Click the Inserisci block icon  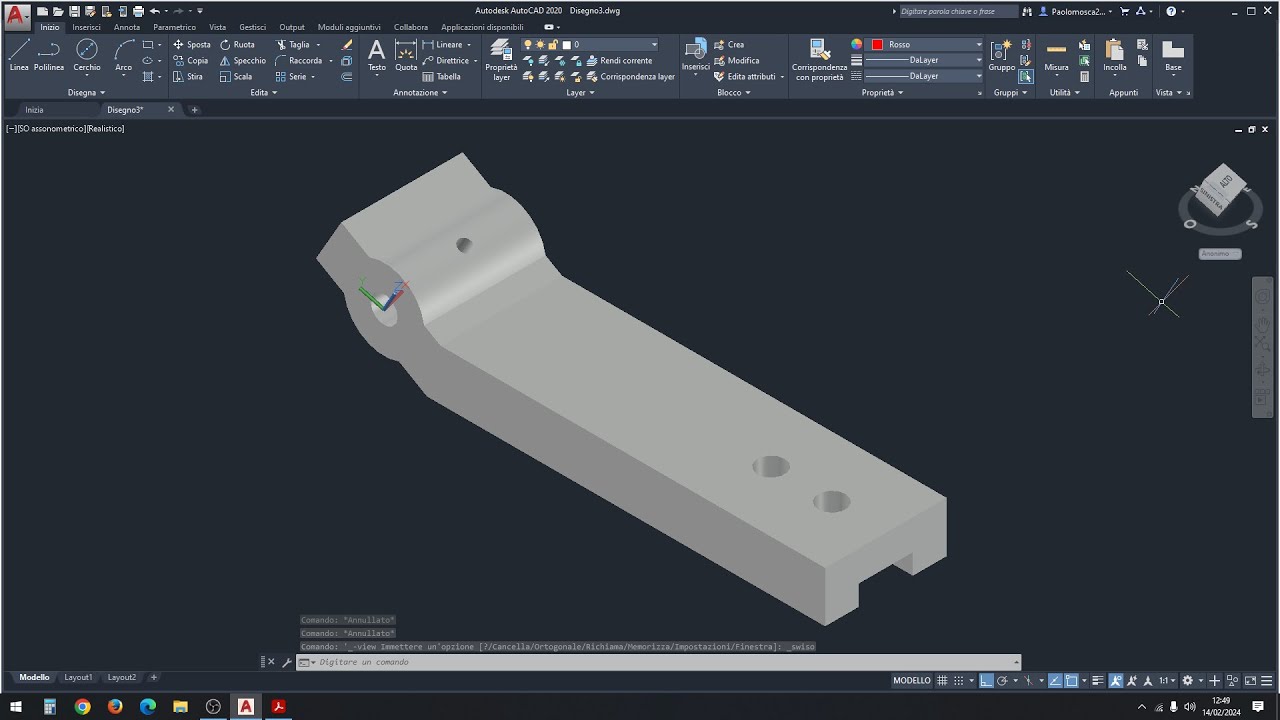click(x=696, y=56)
